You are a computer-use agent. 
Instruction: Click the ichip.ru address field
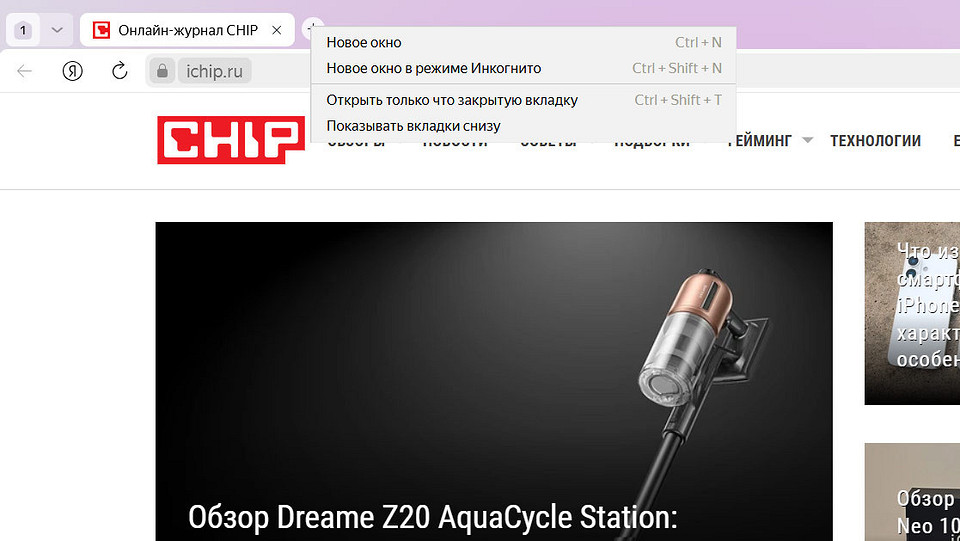pos(214,71)
